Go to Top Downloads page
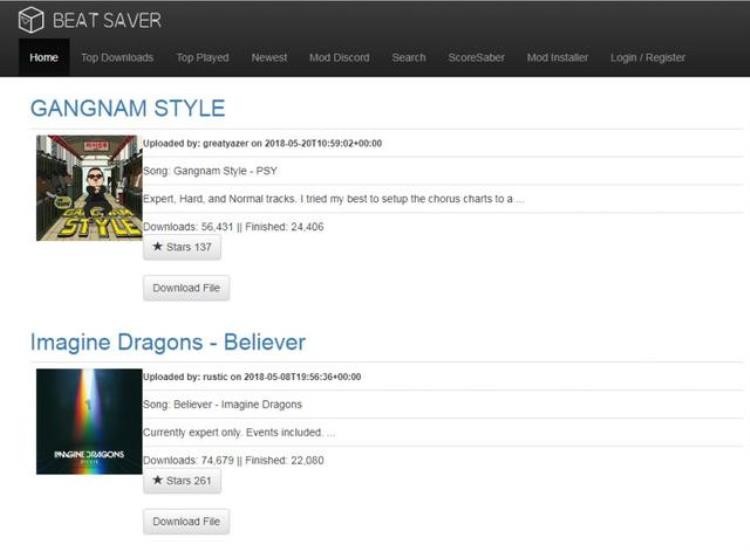This screenshot has height=551, width=750. click(x=117, y=58)
